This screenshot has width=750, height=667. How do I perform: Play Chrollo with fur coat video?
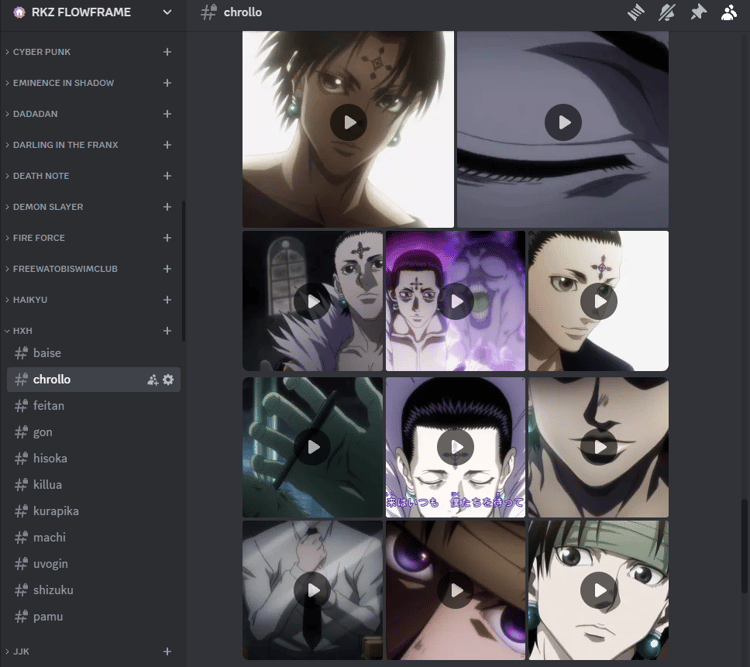pos(313,301)
